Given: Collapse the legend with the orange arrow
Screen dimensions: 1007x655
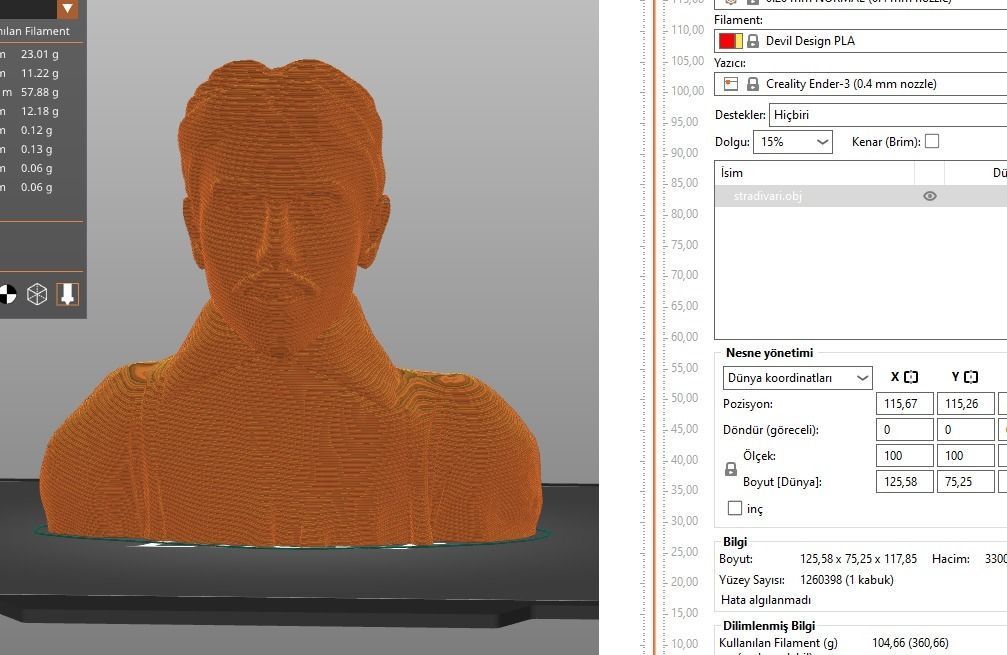Looking at the screenshot, I should pos(67,9).
